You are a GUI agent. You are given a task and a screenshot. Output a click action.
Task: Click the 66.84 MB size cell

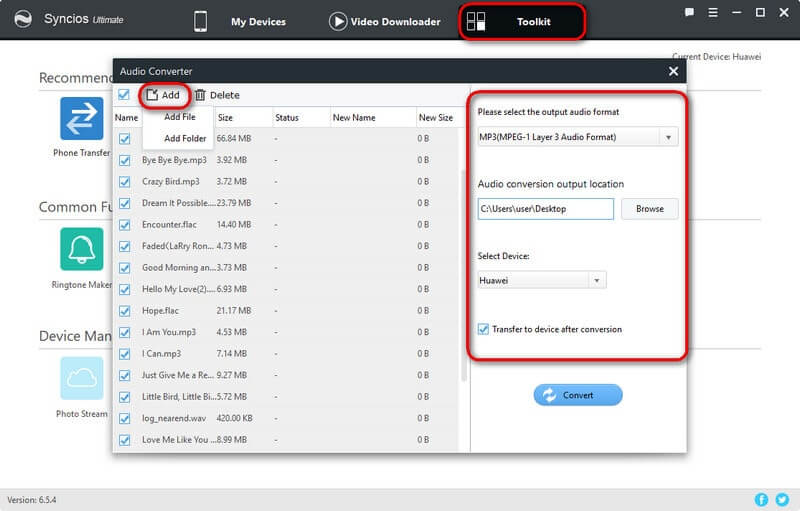tap(234, 138)
